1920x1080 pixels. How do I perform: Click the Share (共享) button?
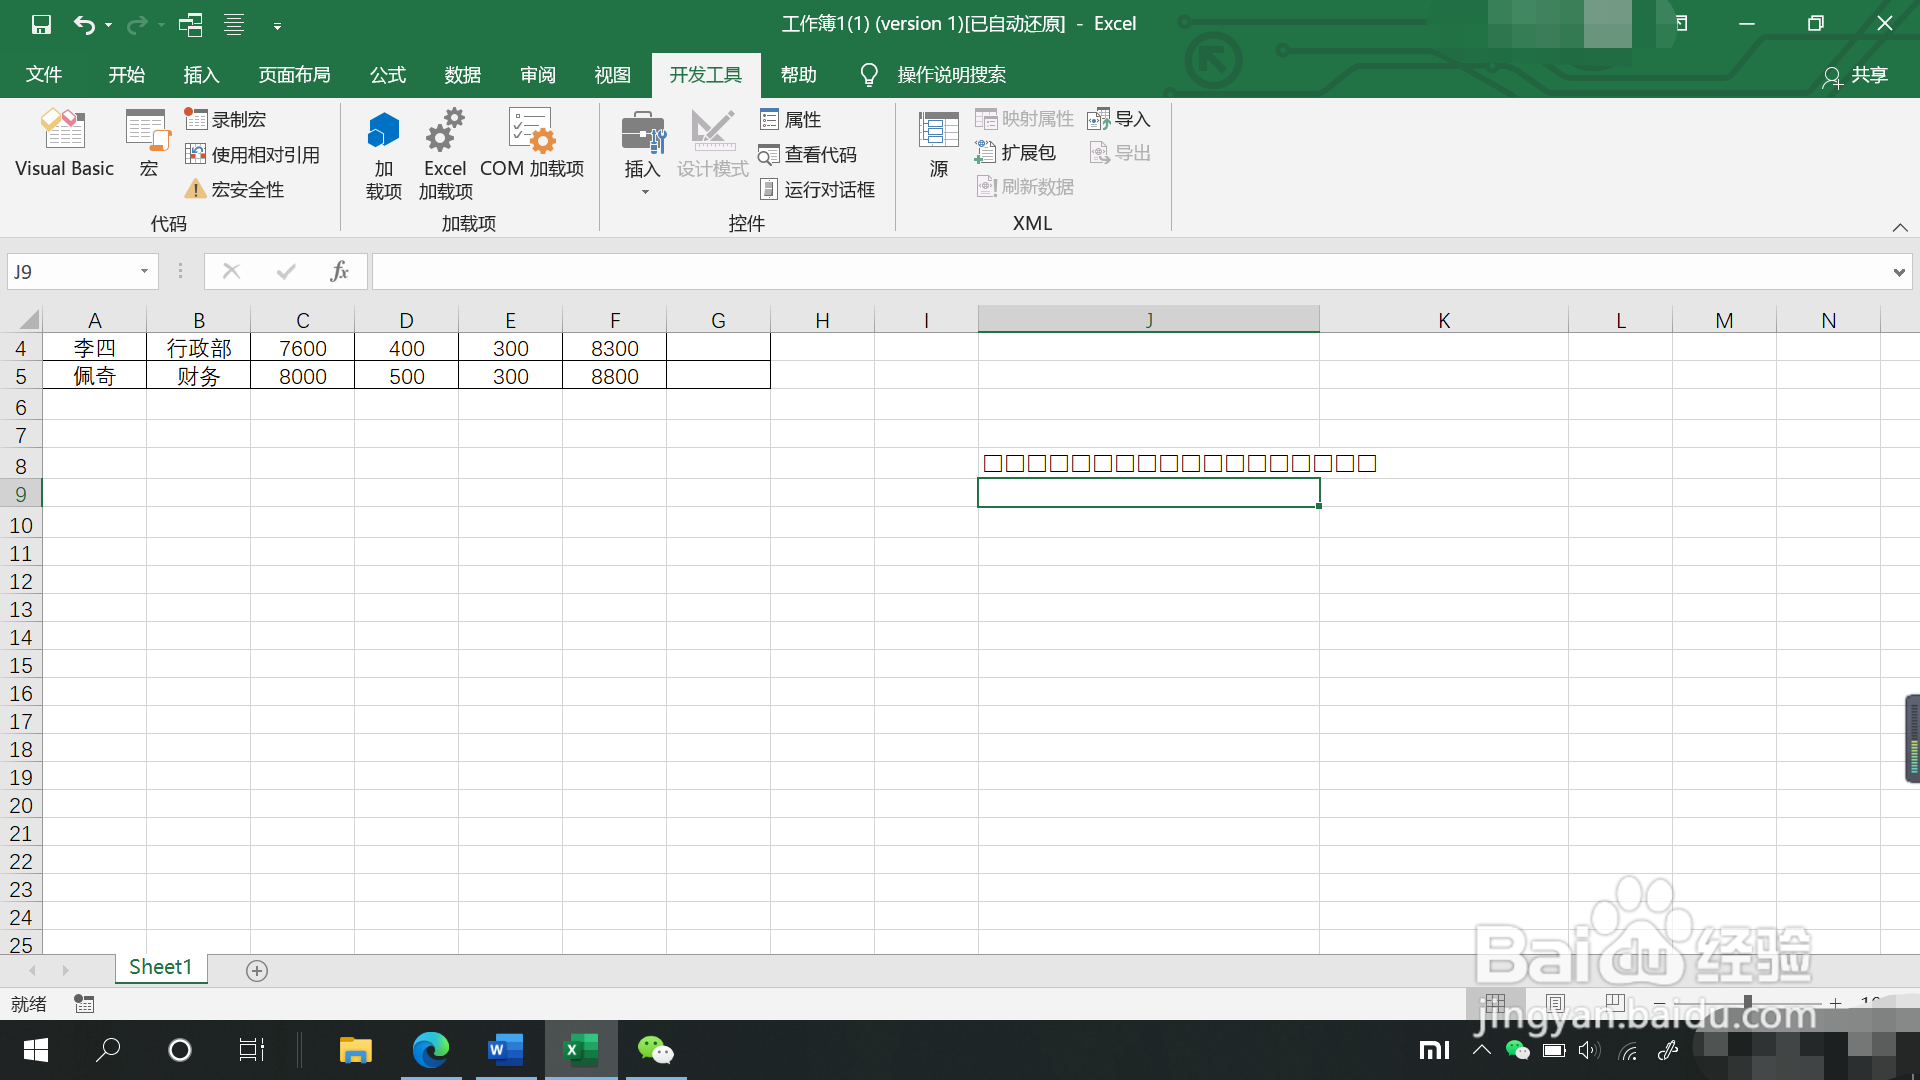point(1856,75)
